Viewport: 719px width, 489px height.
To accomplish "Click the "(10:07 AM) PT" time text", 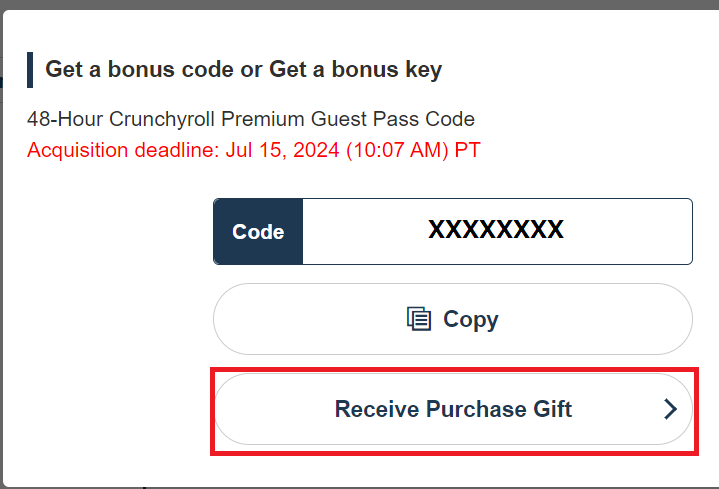I will pyautogui.click(x=413, y=150).
